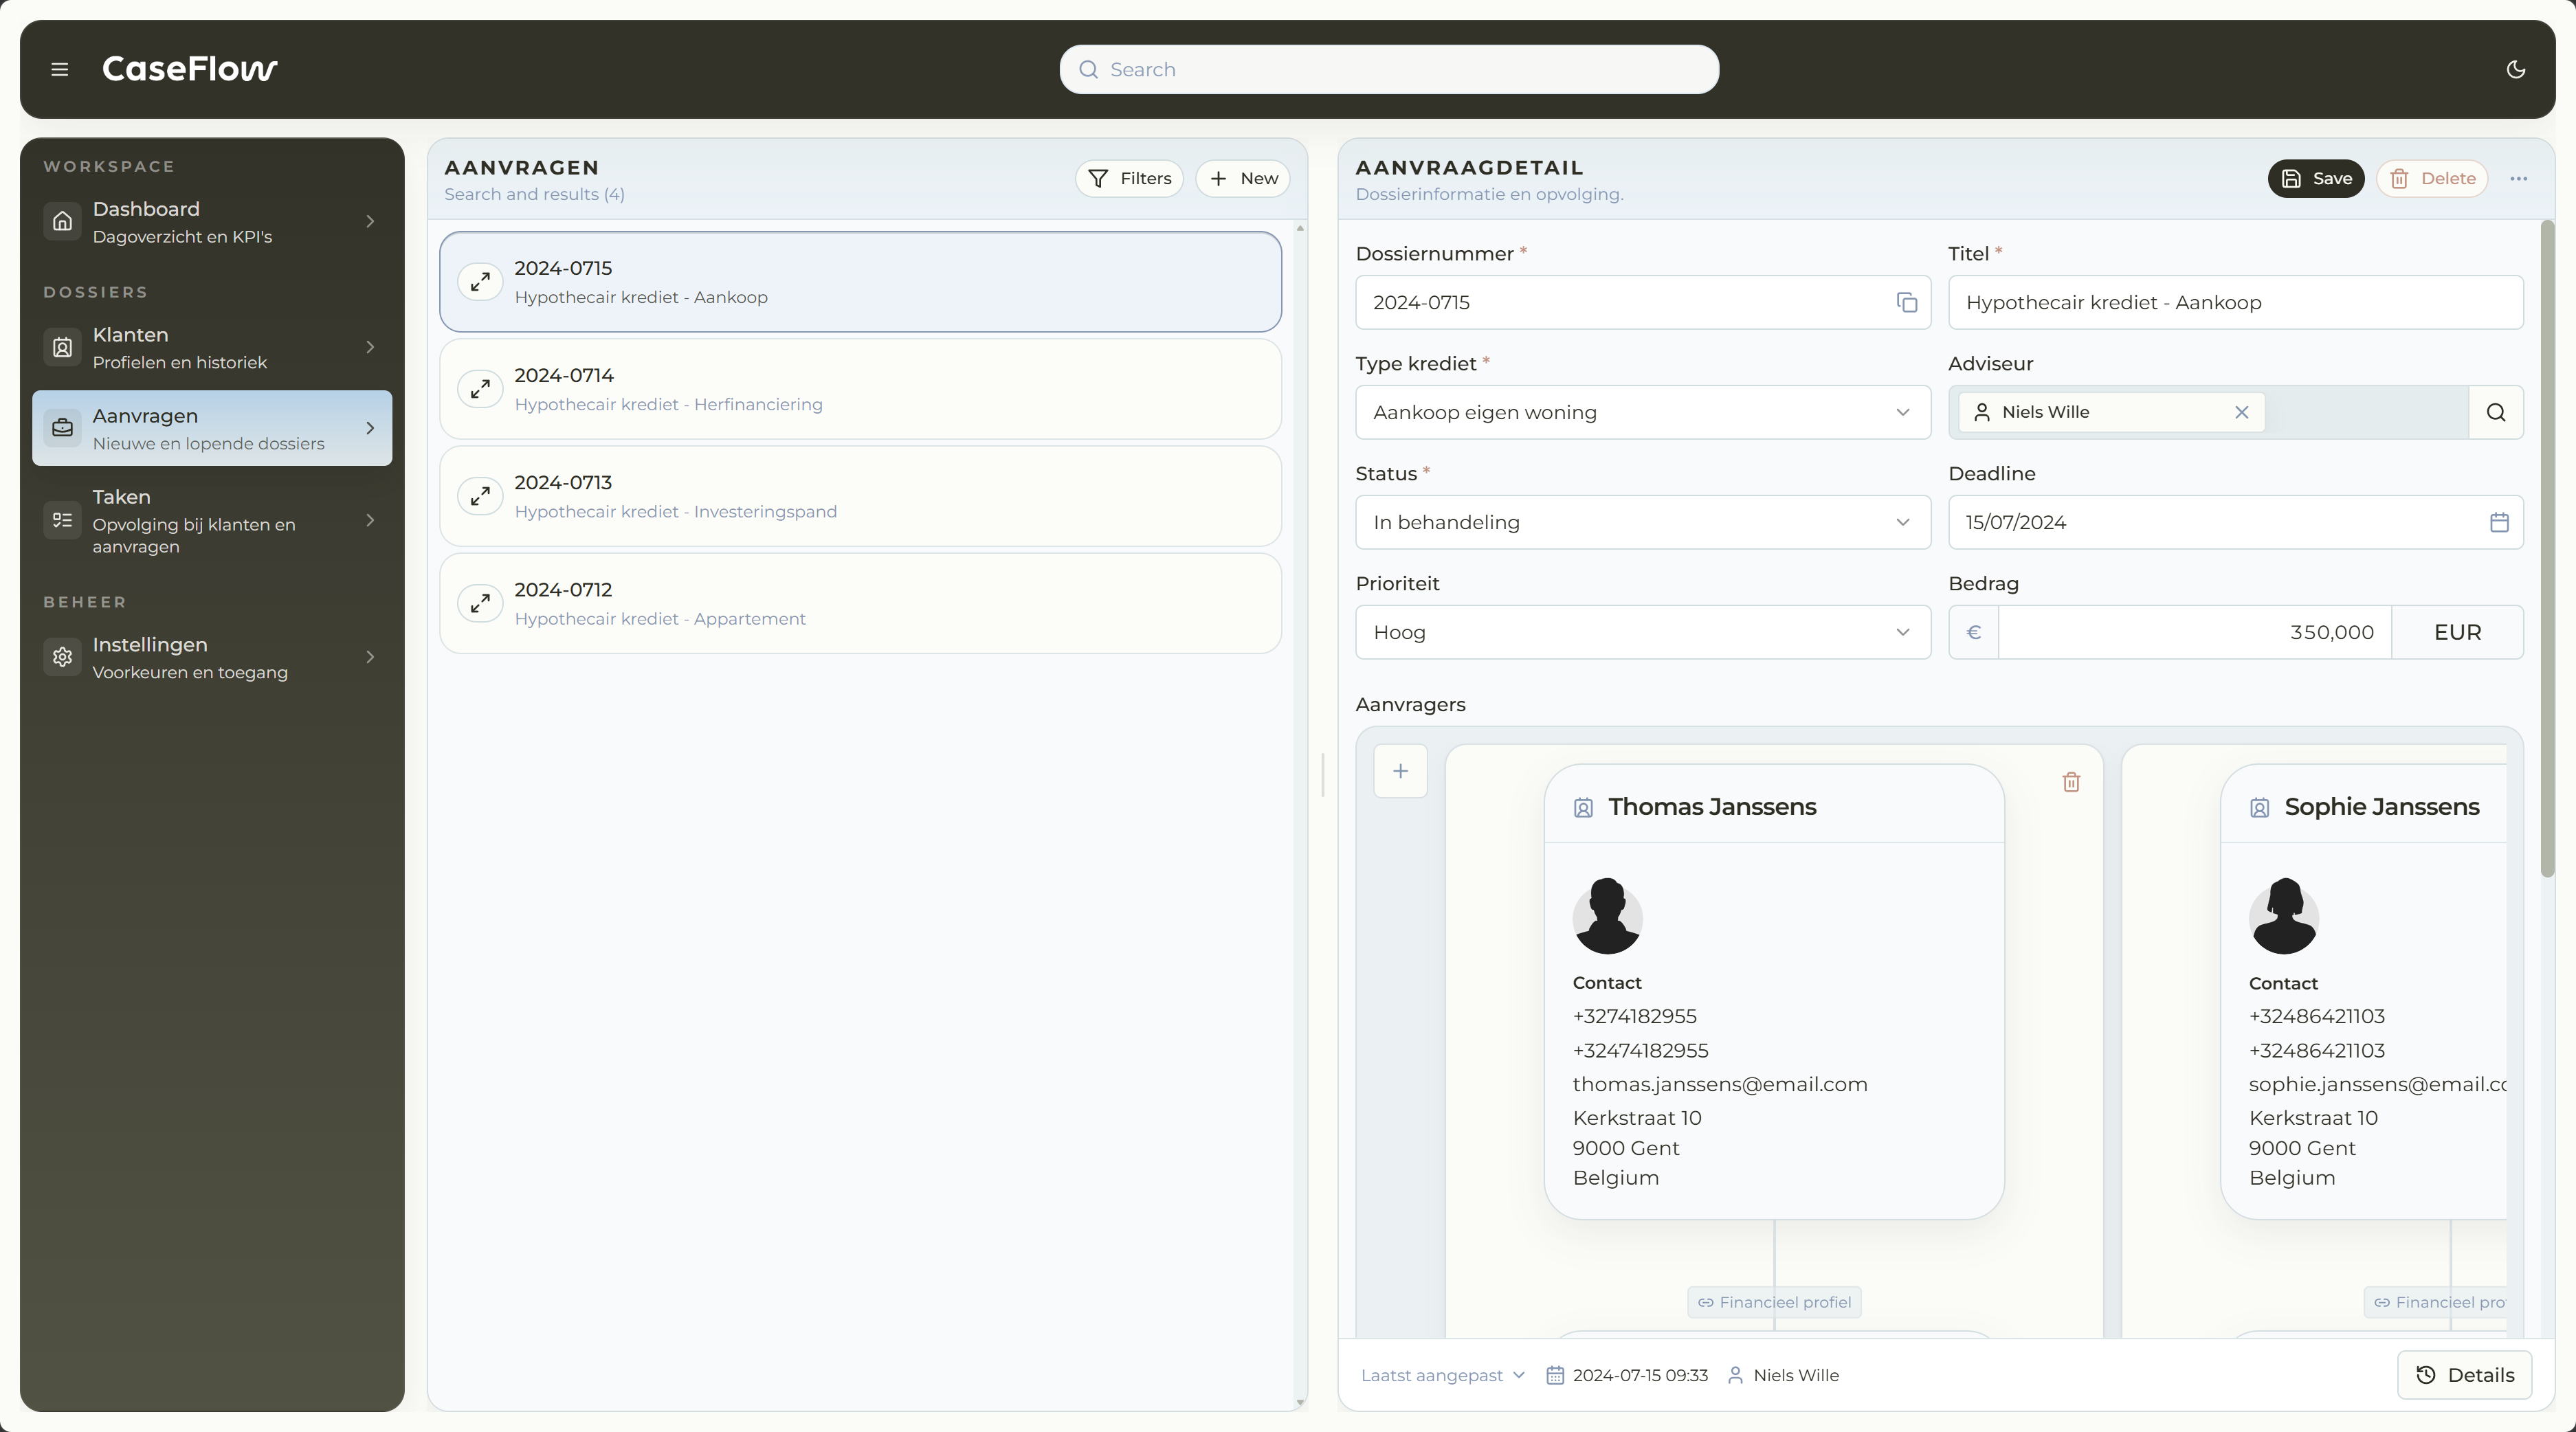The image size is (2576, 1432).
Task: Toggle dark mode moon icon
Action: [2516, 69]
